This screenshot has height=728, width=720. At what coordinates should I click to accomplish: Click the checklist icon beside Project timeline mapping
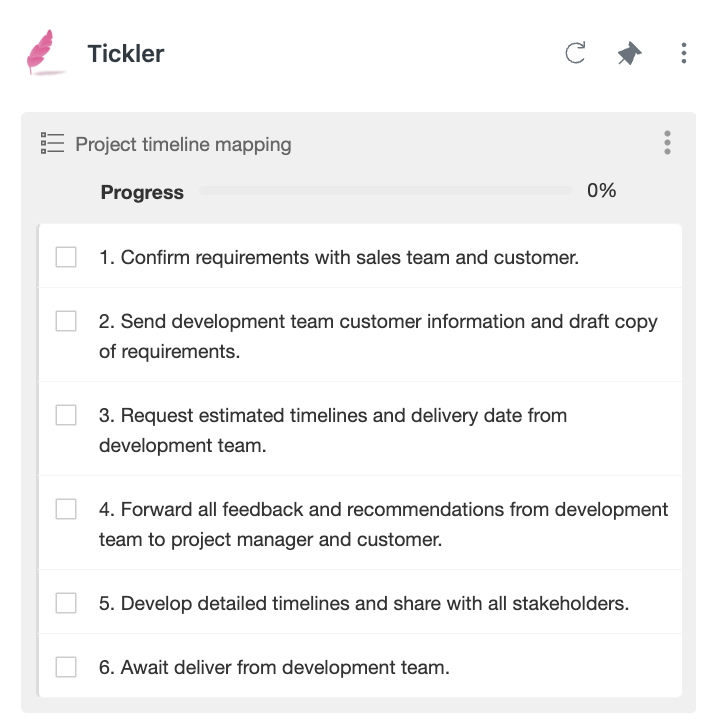click(52, 143)
